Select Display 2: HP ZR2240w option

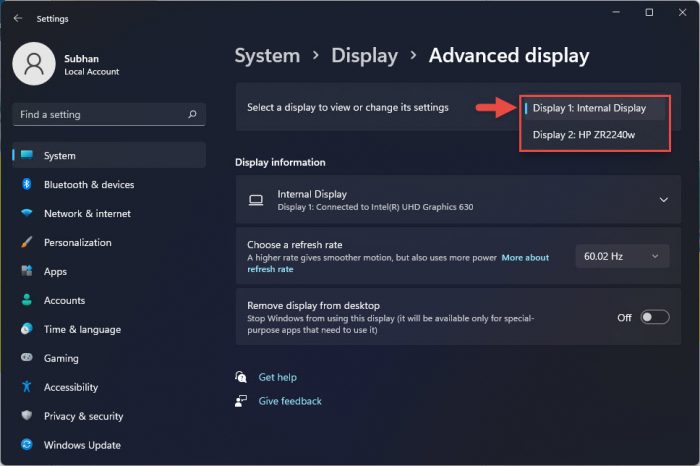point(583,134)
